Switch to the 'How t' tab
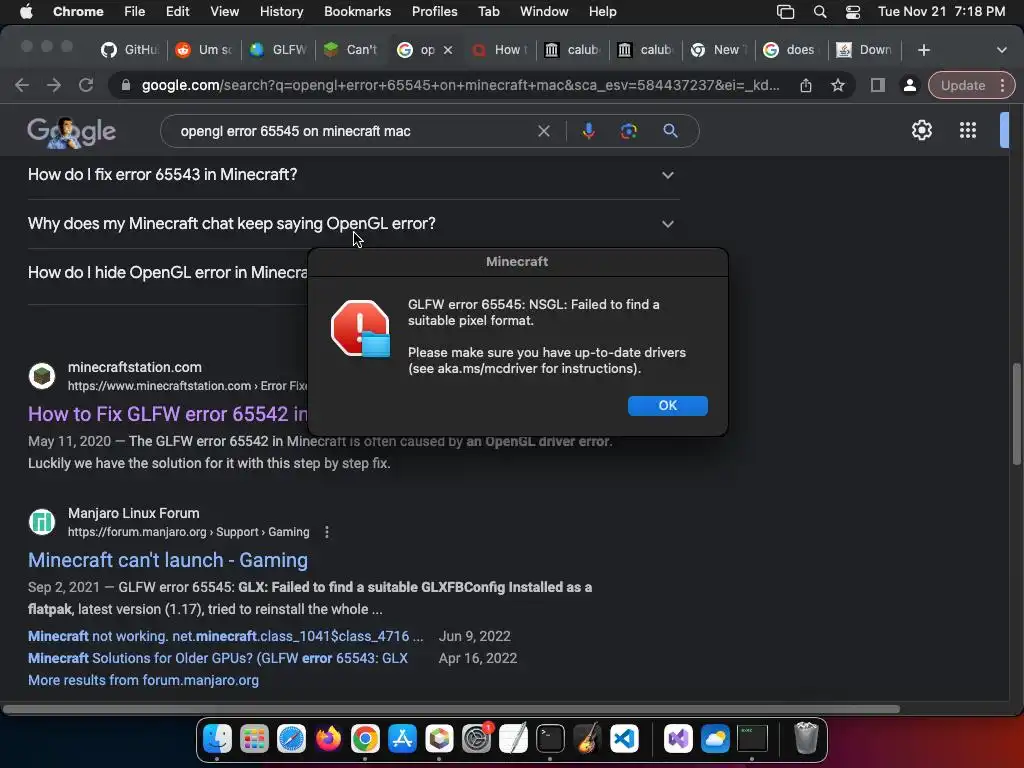Viewport: 1024px width, 768px height. pos(500,50)
